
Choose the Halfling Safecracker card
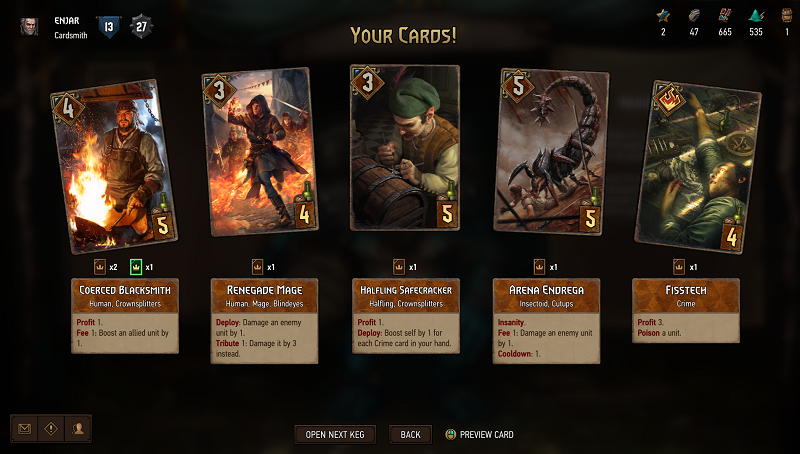(x=405, y=148)
